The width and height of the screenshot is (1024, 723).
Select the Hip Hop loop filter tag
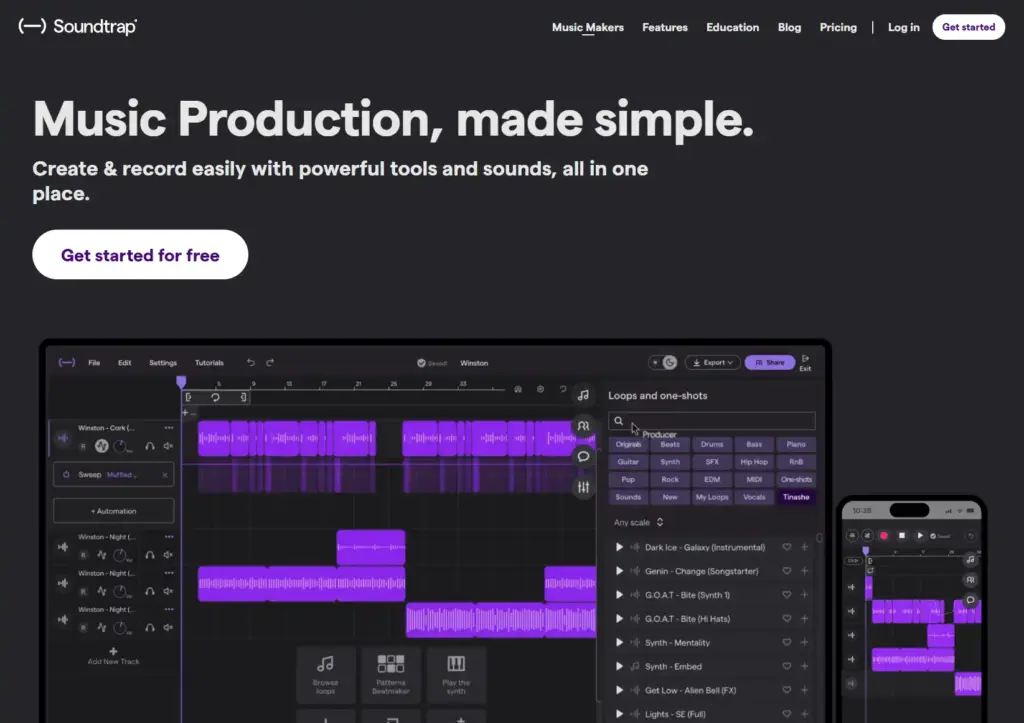[x=754, y=462]
